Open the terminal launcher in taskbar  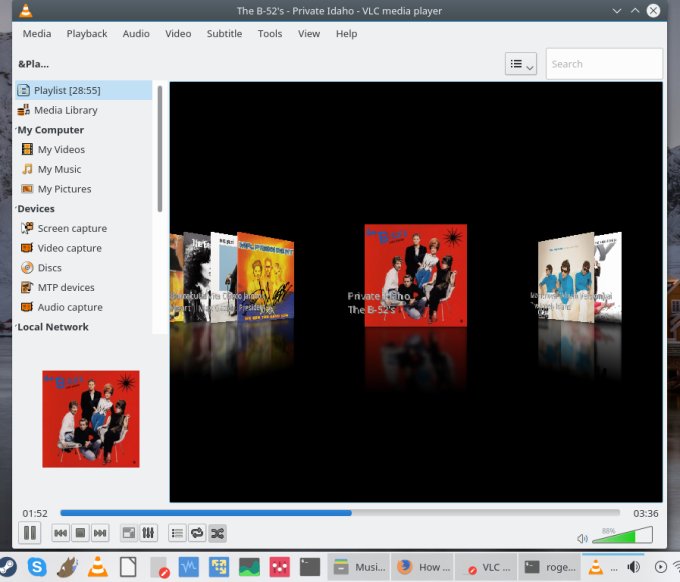coord(310,567)
